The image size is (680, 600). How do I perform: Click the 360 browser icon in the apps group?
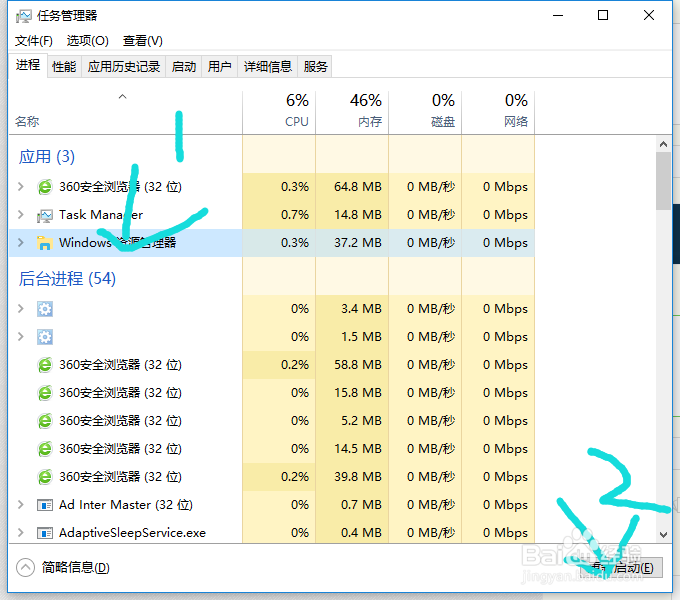click(45, 187)
